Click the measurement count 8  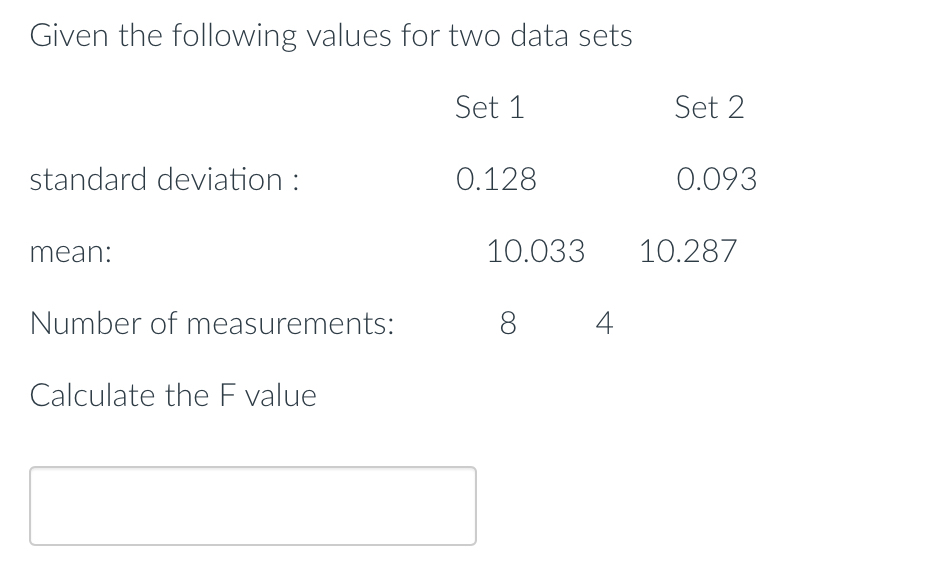click(507, 324)
